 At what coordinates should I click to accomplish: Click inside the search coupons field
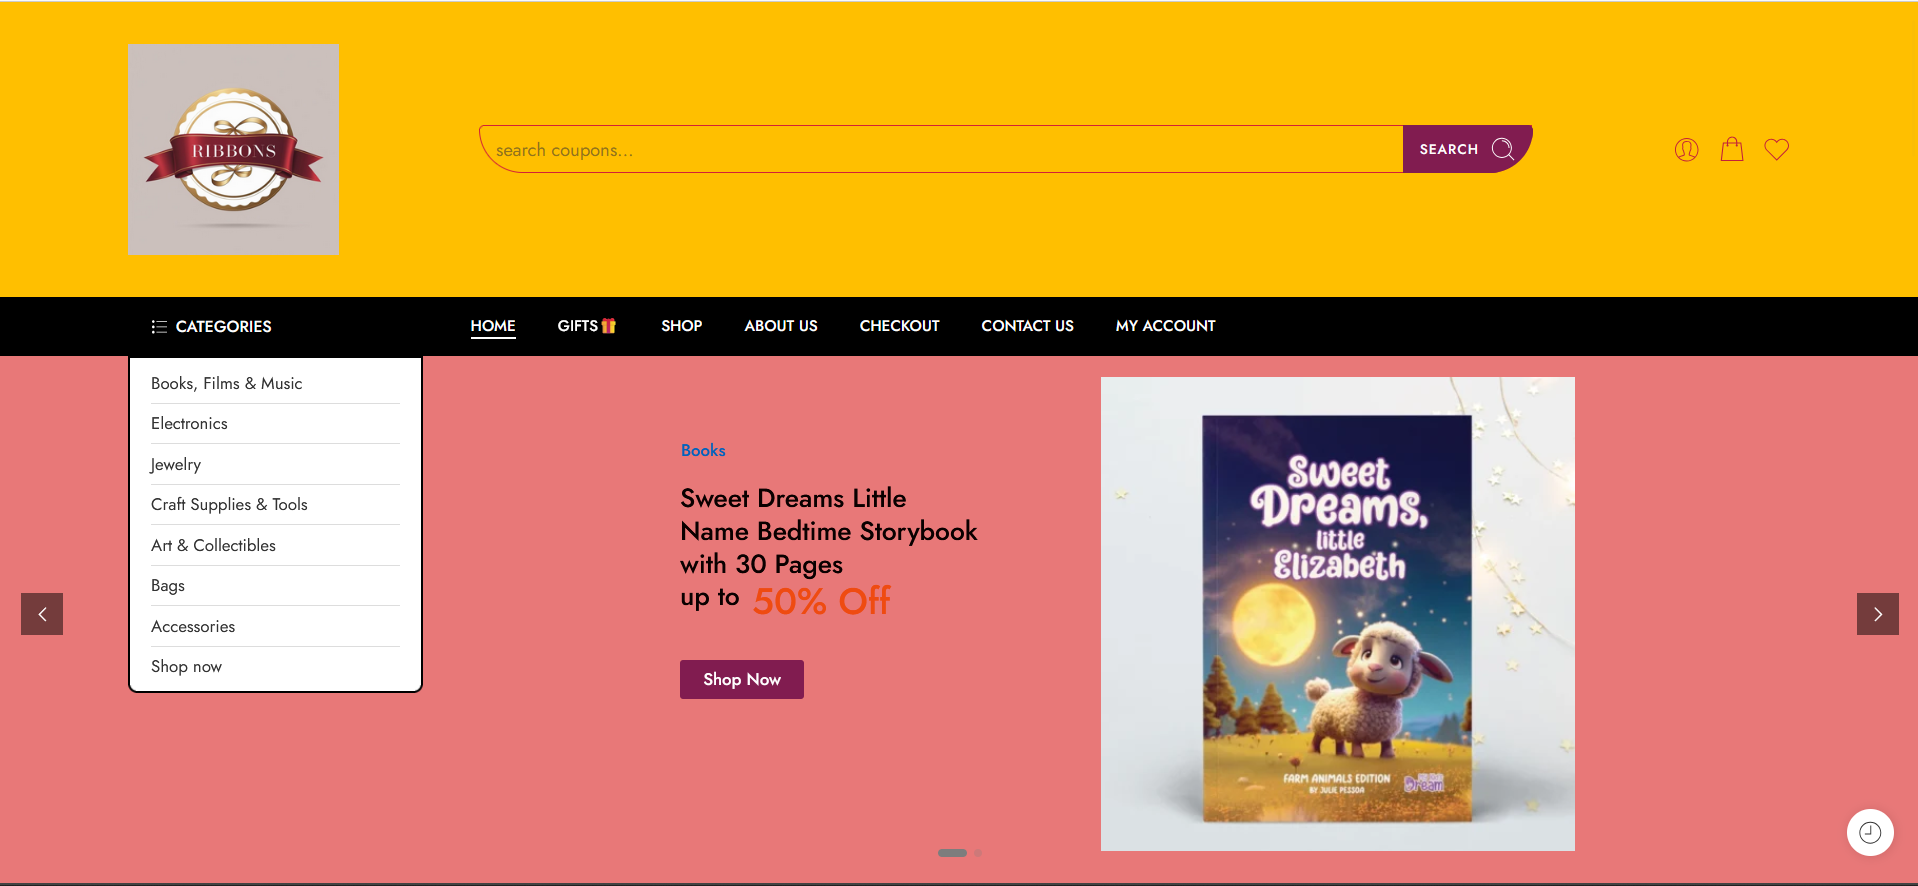coord(940,150)
